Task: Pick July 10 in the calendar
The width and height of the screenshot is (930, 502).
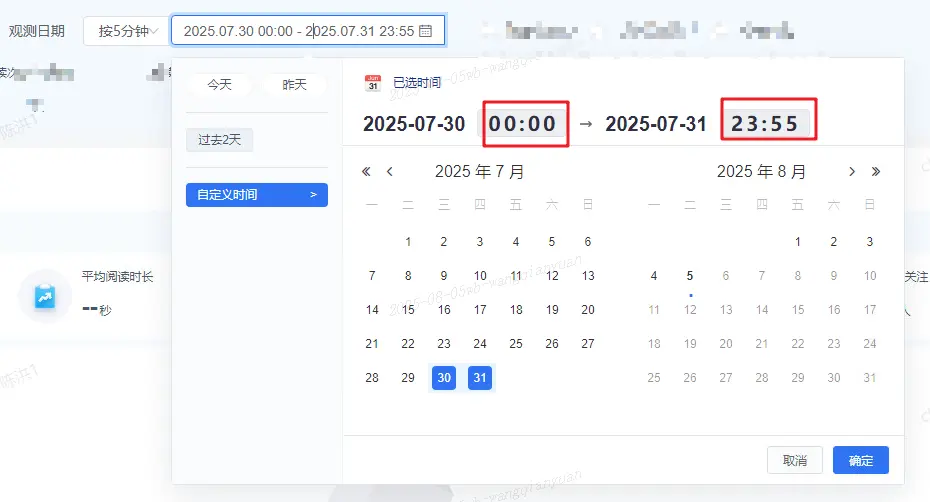Action: point(480,275)
